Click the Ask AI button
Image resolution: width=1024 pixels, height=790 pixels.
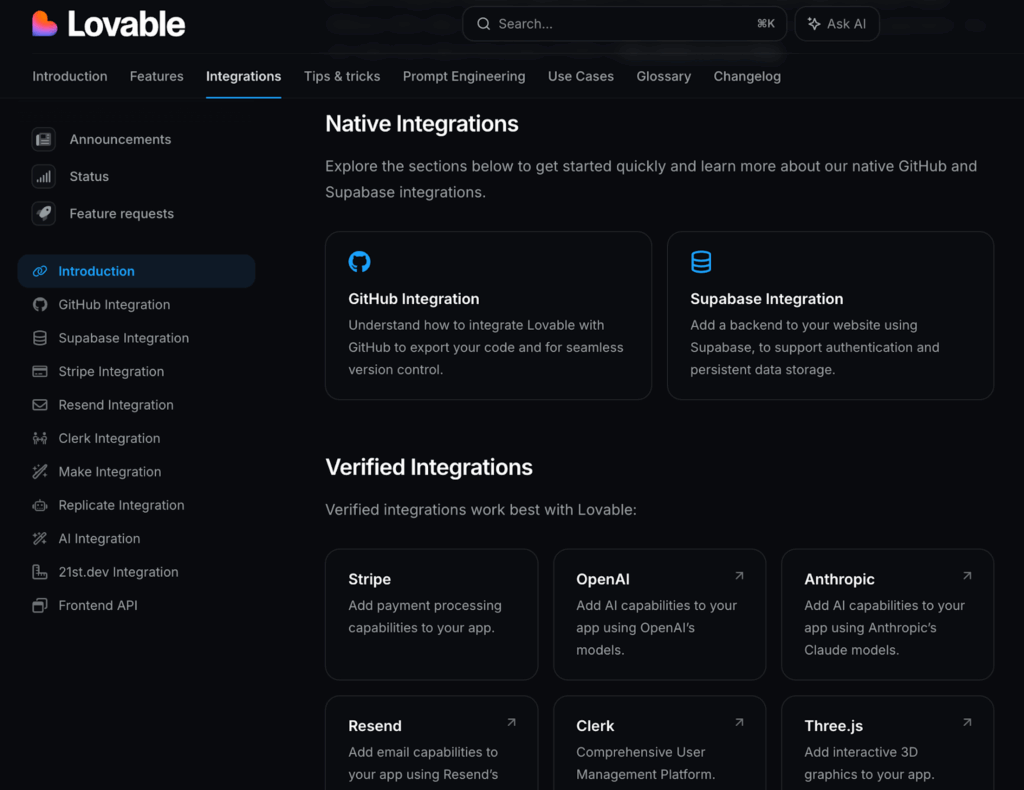point(837,24)
